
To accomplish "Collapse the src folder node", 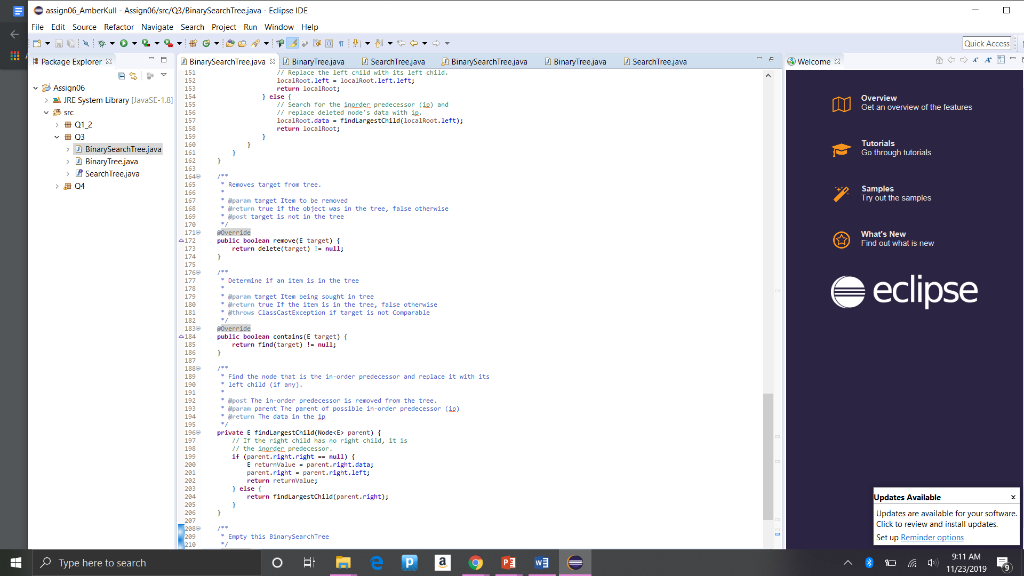I will tap(46, 112).
